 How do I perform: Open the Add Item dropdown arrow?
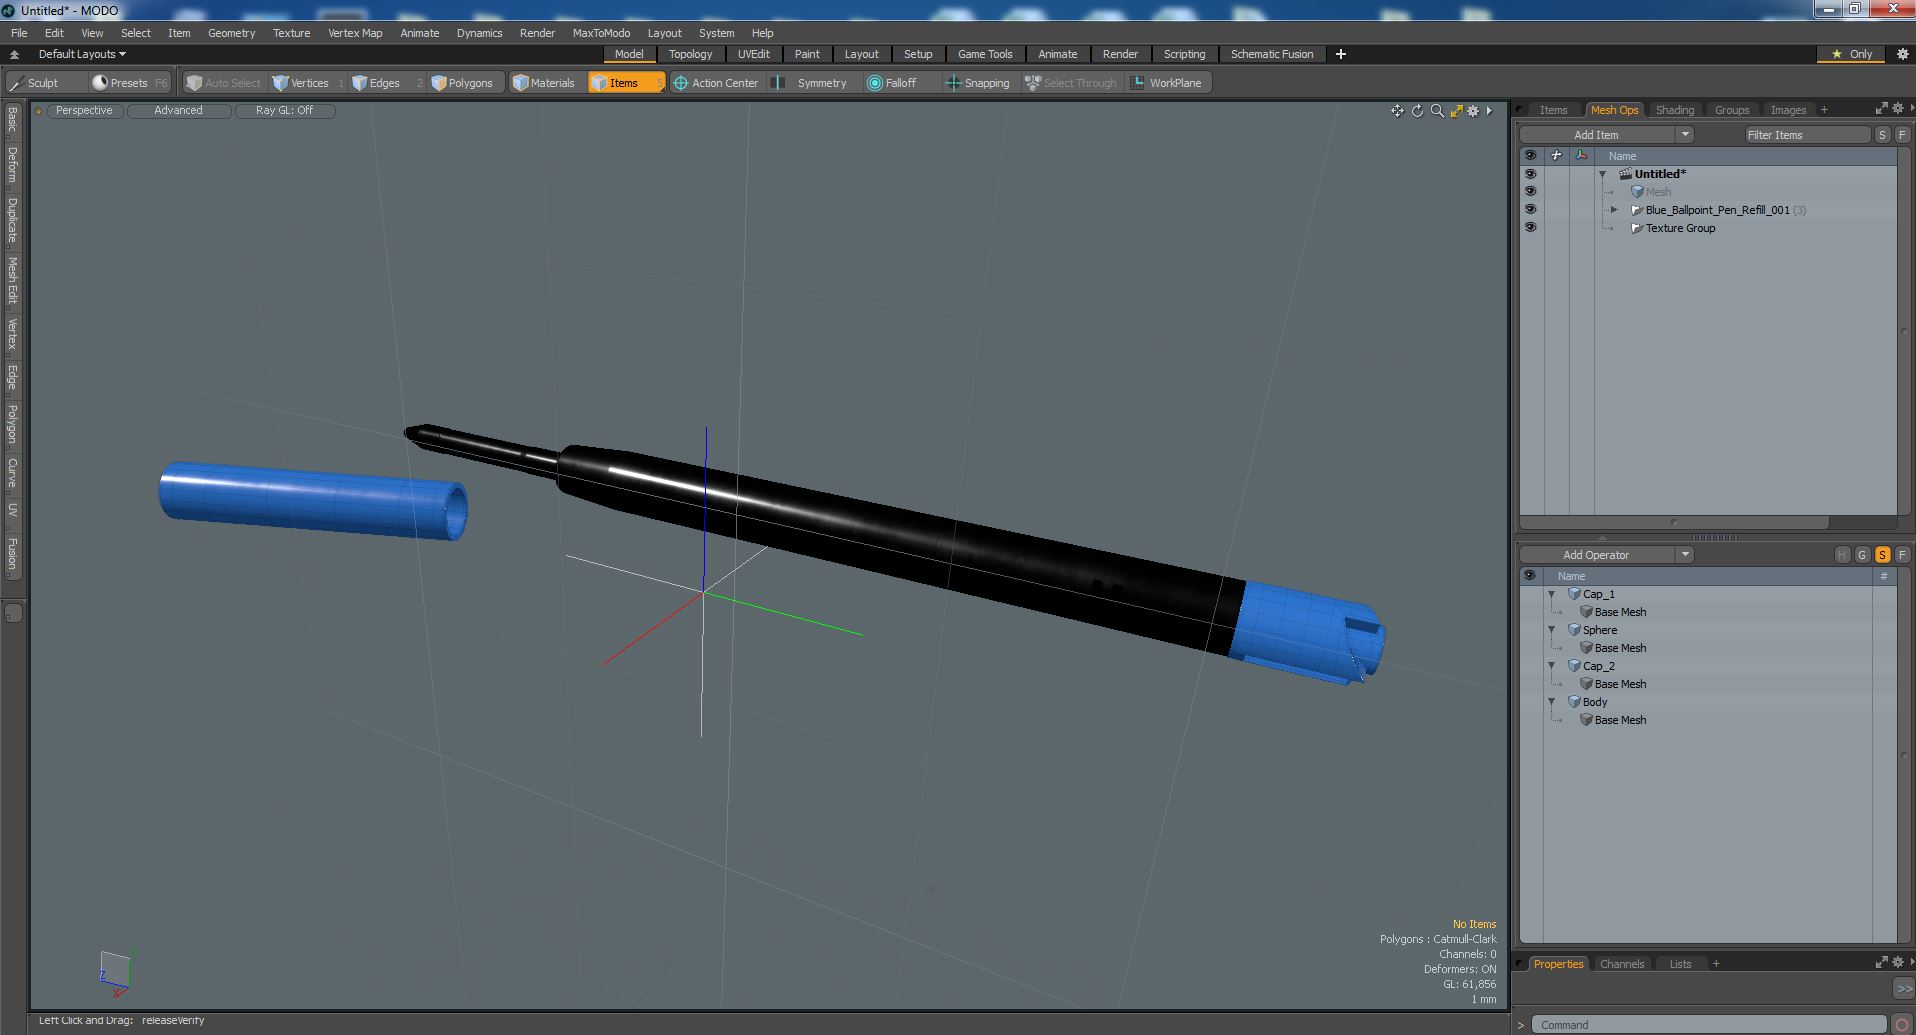point(1685,135)
